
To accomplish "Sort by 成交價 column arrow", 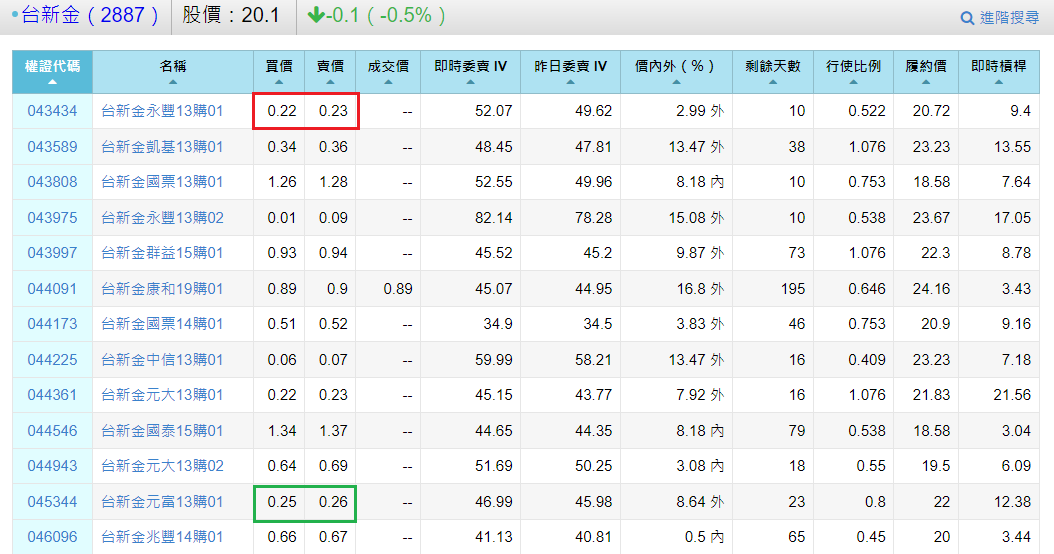I will point(388,82).
